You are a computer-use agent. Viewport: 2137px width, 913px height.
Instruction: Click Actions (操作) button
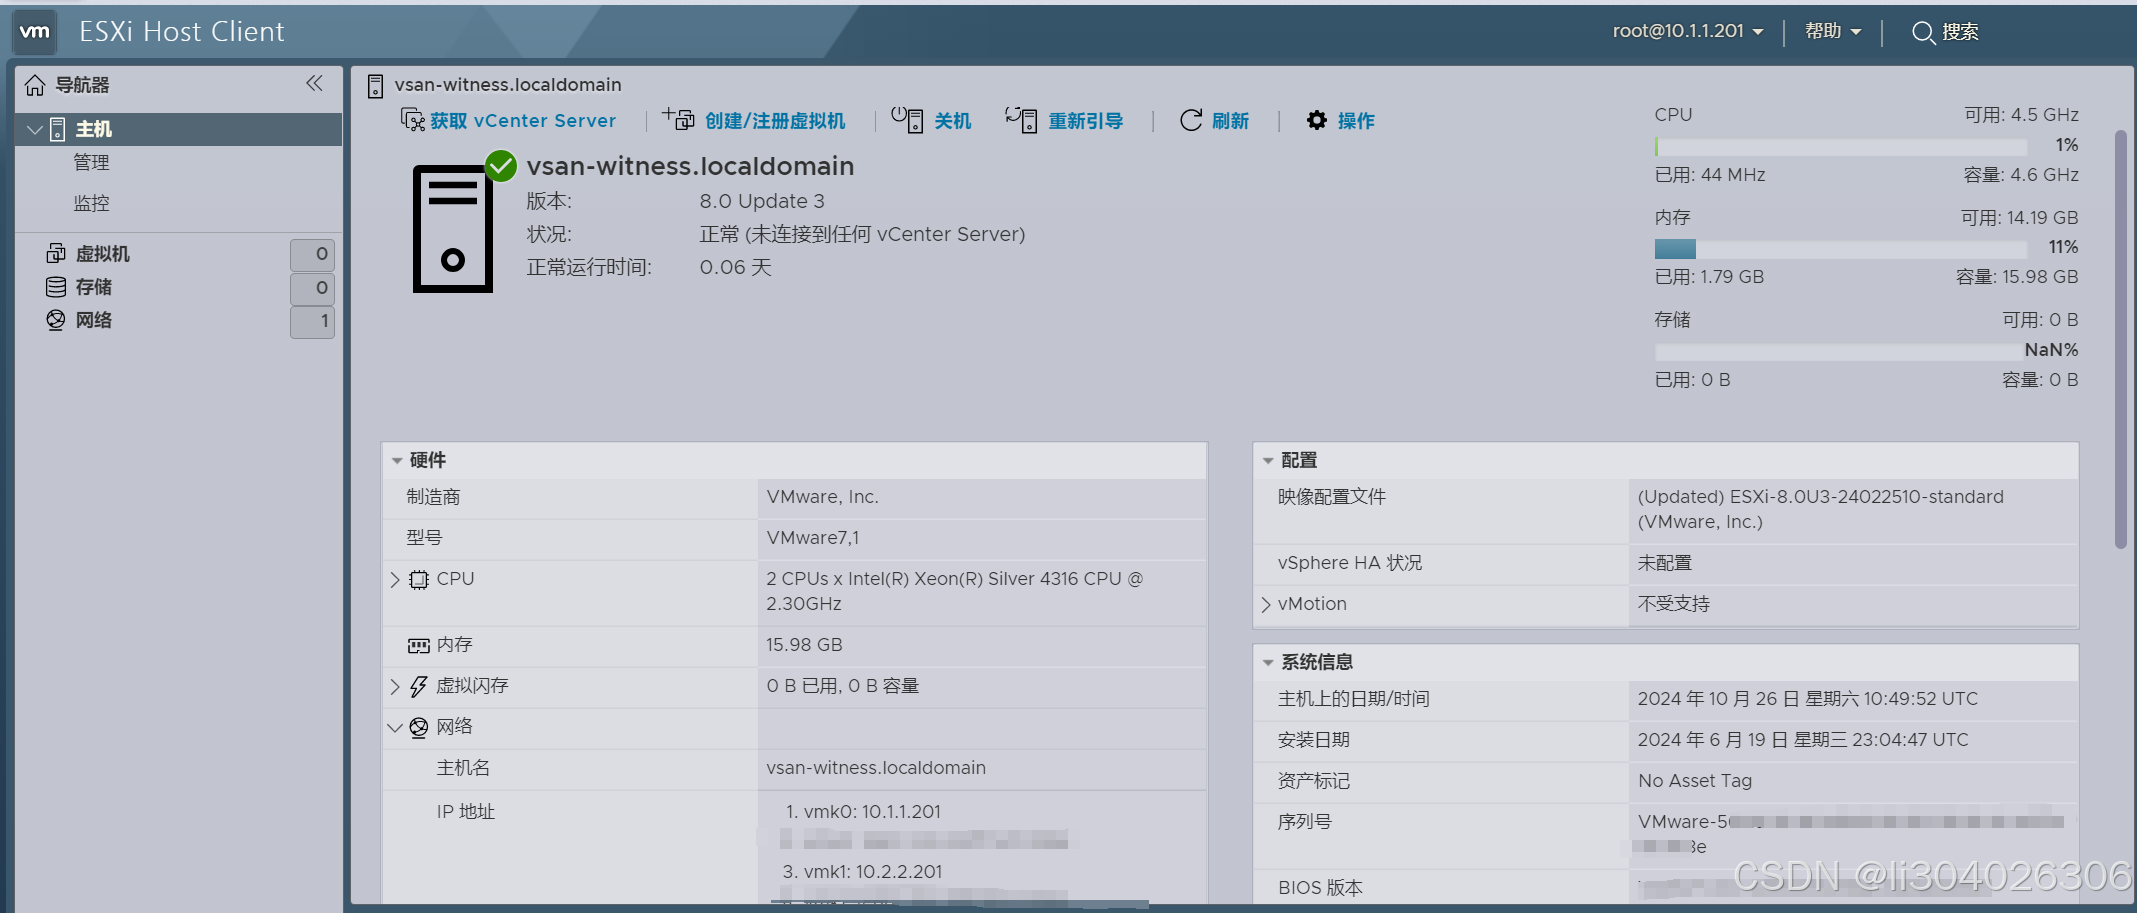click(1340, 120)
